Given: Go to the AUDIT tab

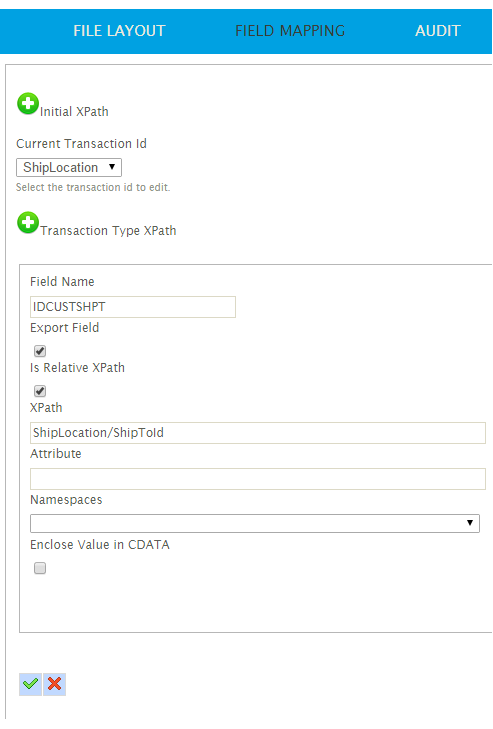Looking at the screenshot, I should pos(438,31).
